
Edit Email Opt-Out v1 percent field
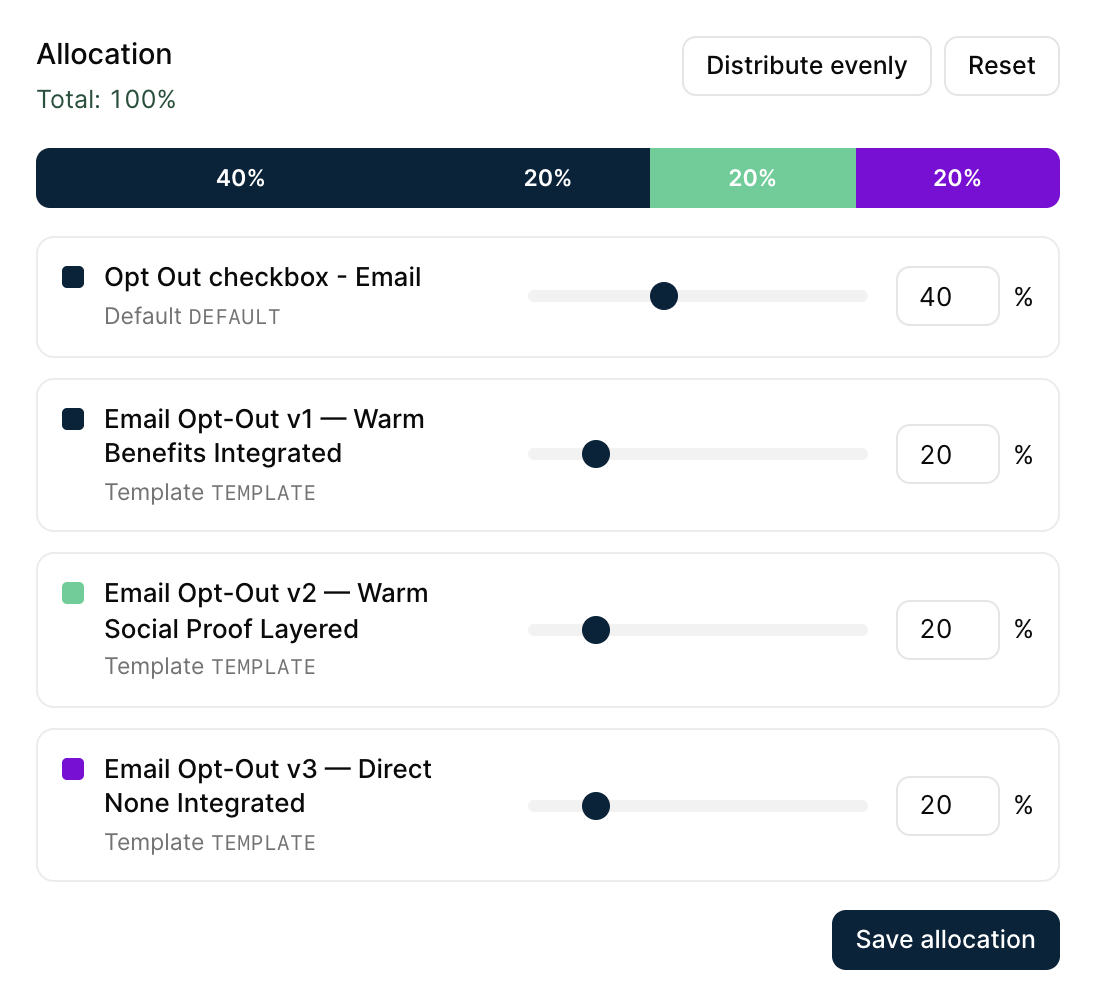click(x=947, y=454)
